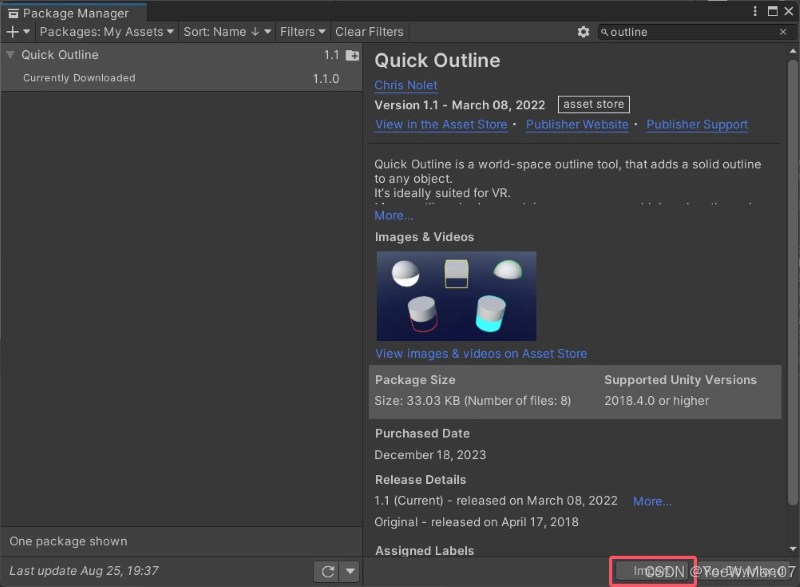
Task: Collapse the Quick Outline package entry
Action: click(10, 55)
